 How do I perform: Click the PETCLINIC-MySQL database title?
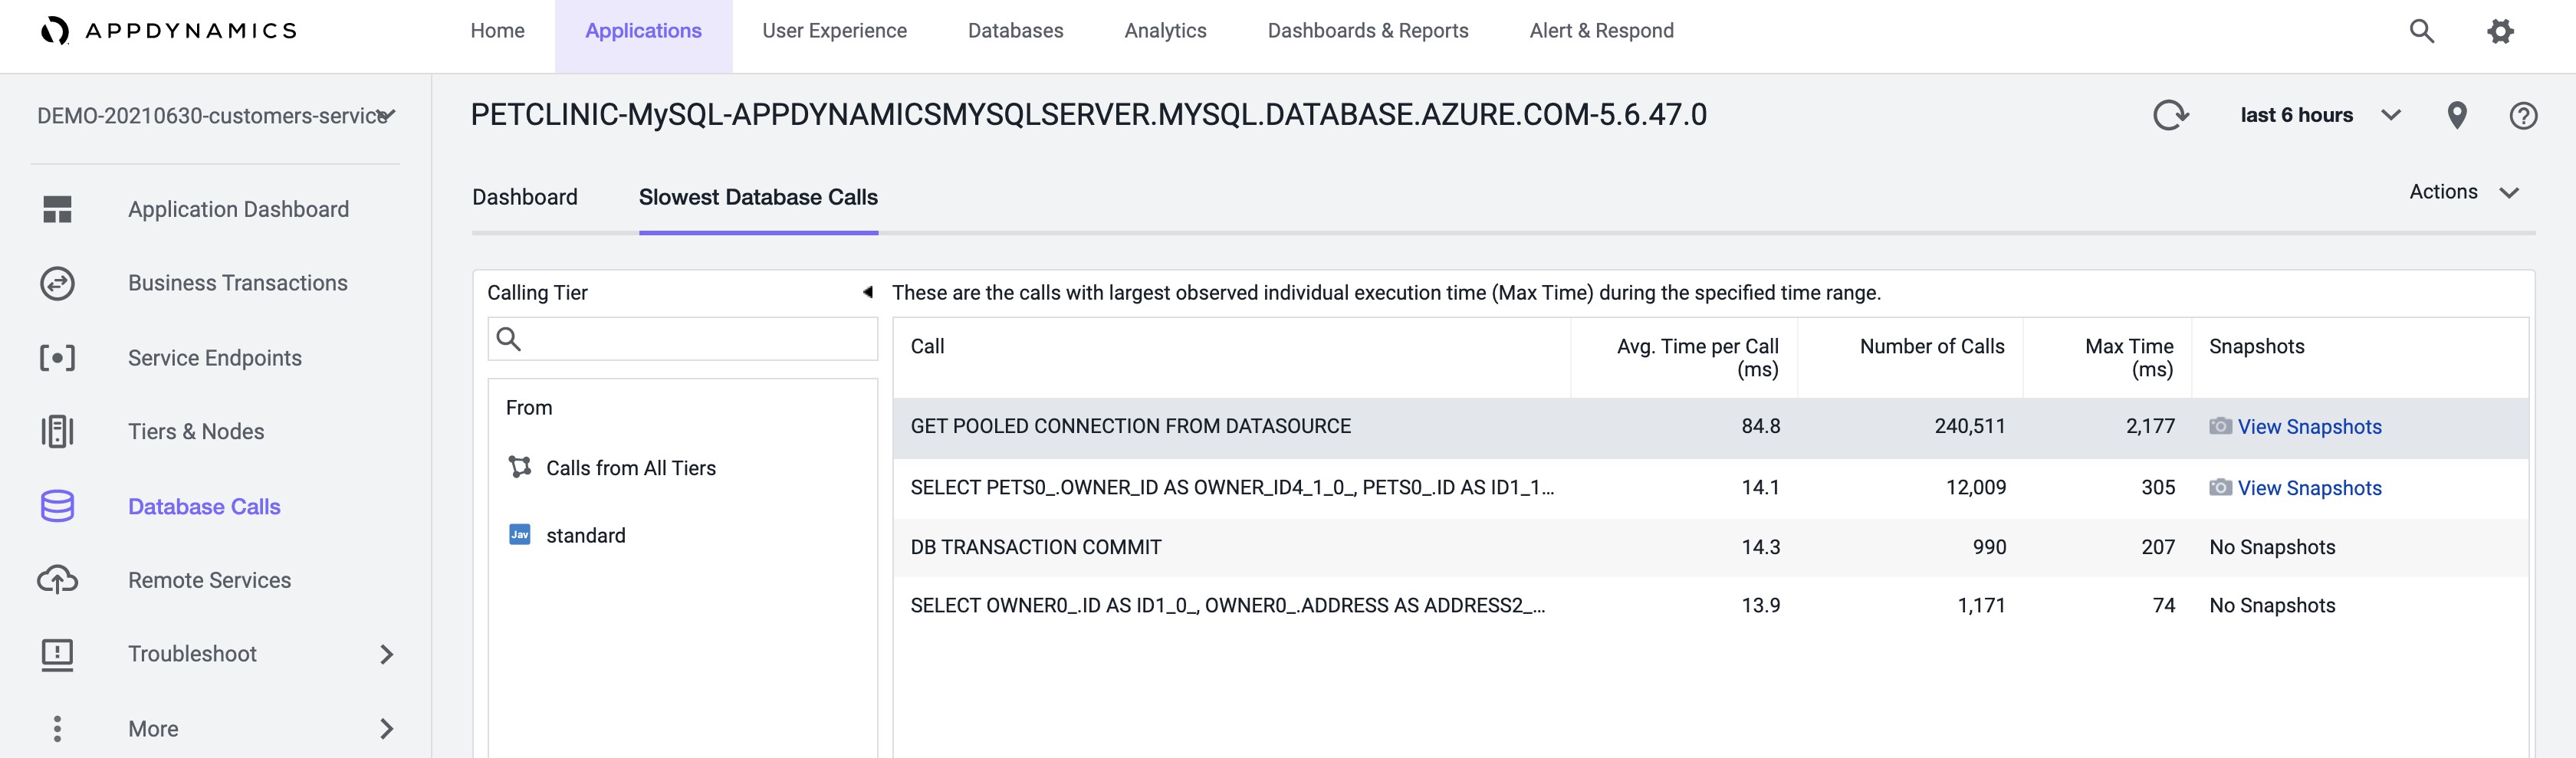pos(1088,115)
